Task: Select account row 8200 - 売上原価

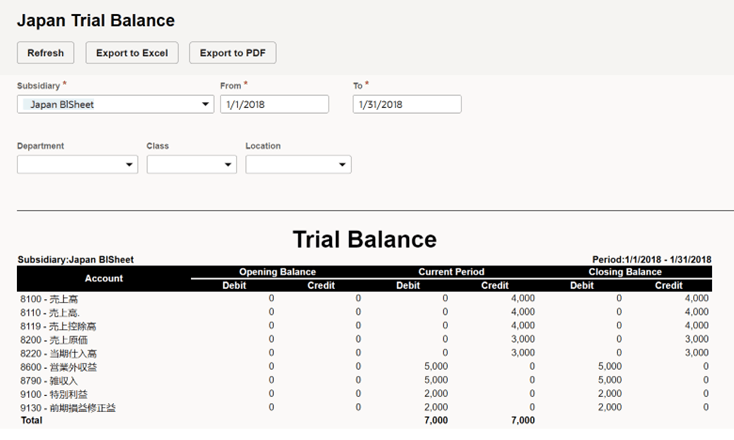Action: (x=54, y=340)
